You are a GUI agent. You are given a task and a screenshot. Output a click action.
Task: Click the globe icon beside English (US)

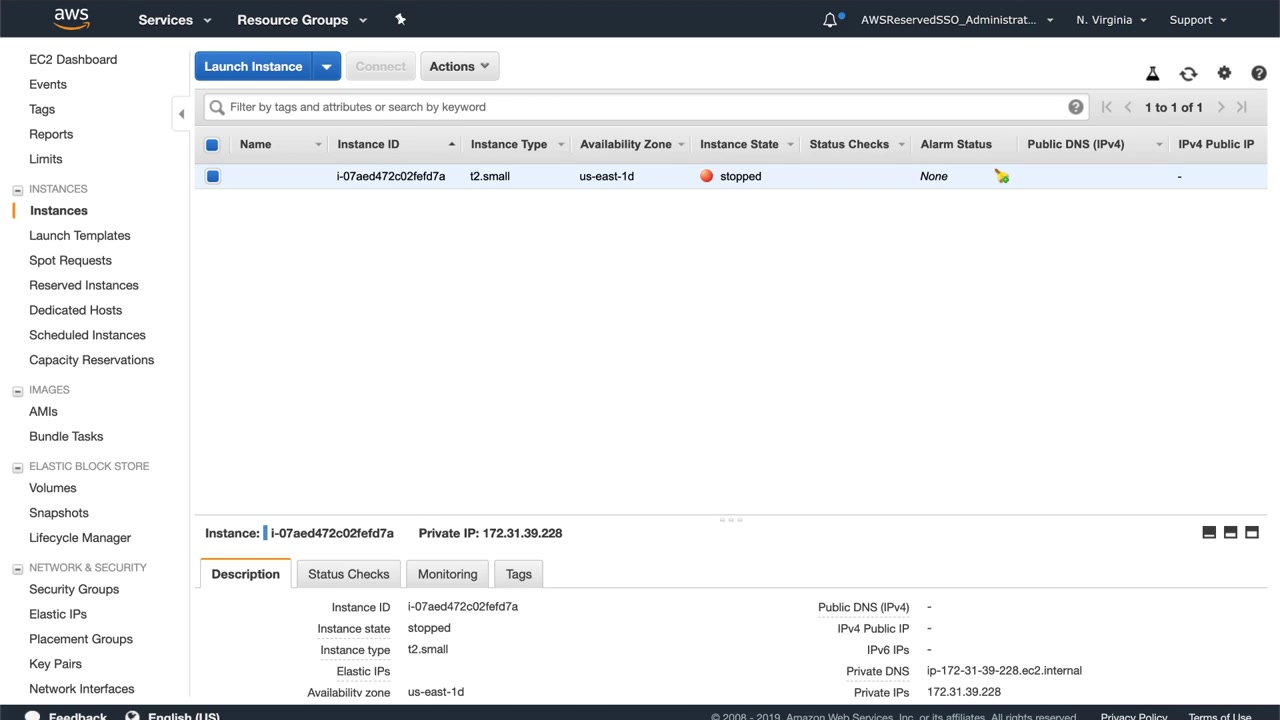[132, 716]
